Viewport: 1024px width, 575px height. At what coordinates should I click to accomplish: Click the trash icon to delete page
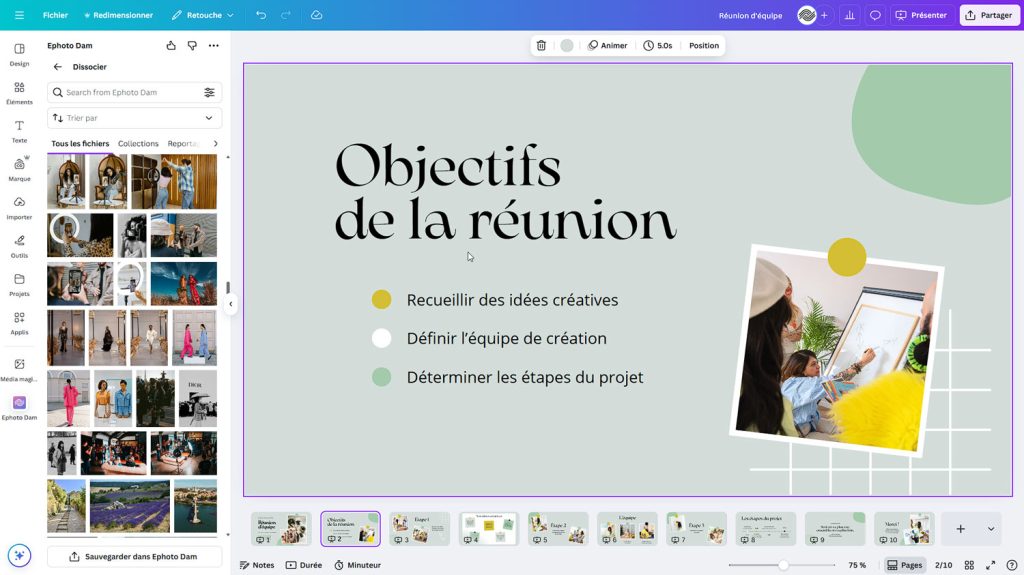[x=541, y=46]
